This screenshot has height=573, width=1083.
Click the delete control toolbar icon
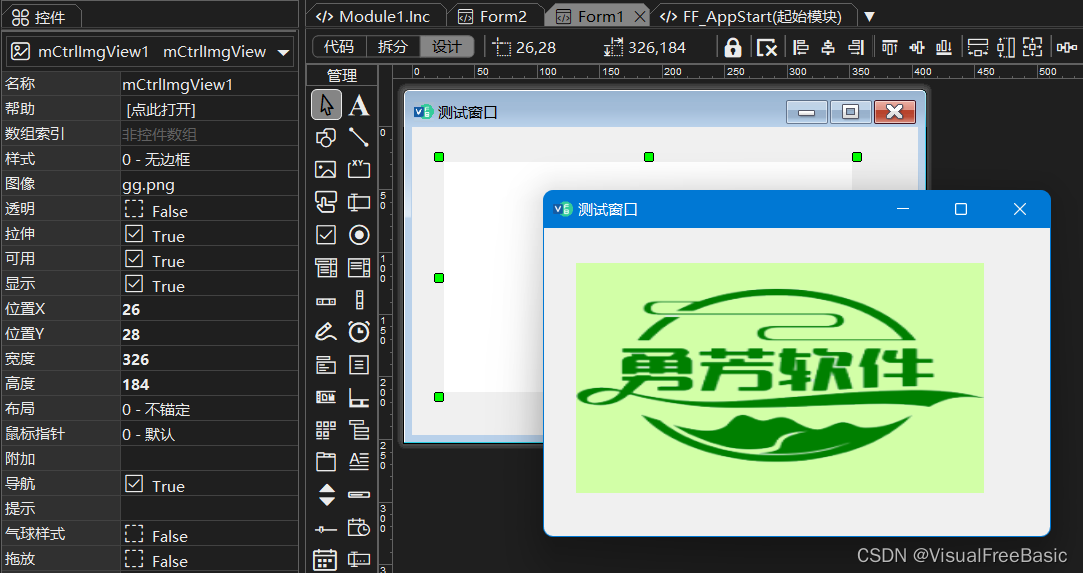click(x=767, y=48)
